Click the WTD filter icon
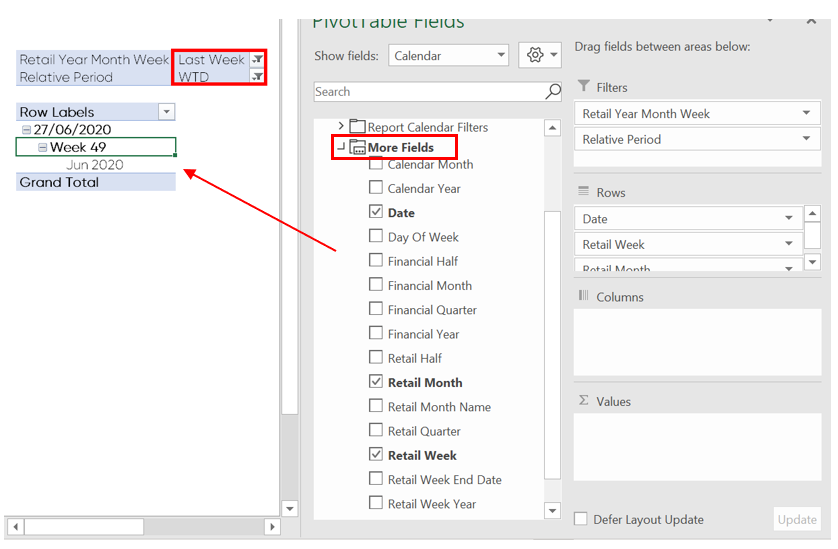 click(x=257, y=77)
